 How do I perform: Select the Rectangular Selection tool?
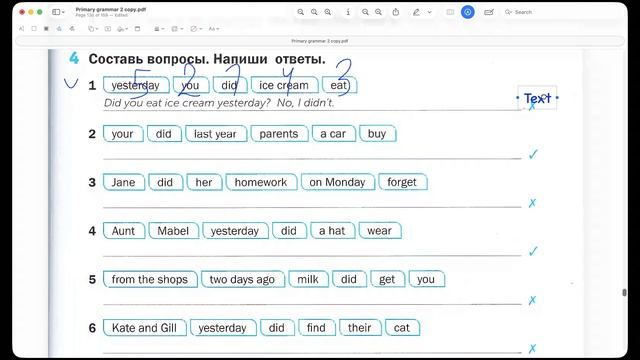34,29
